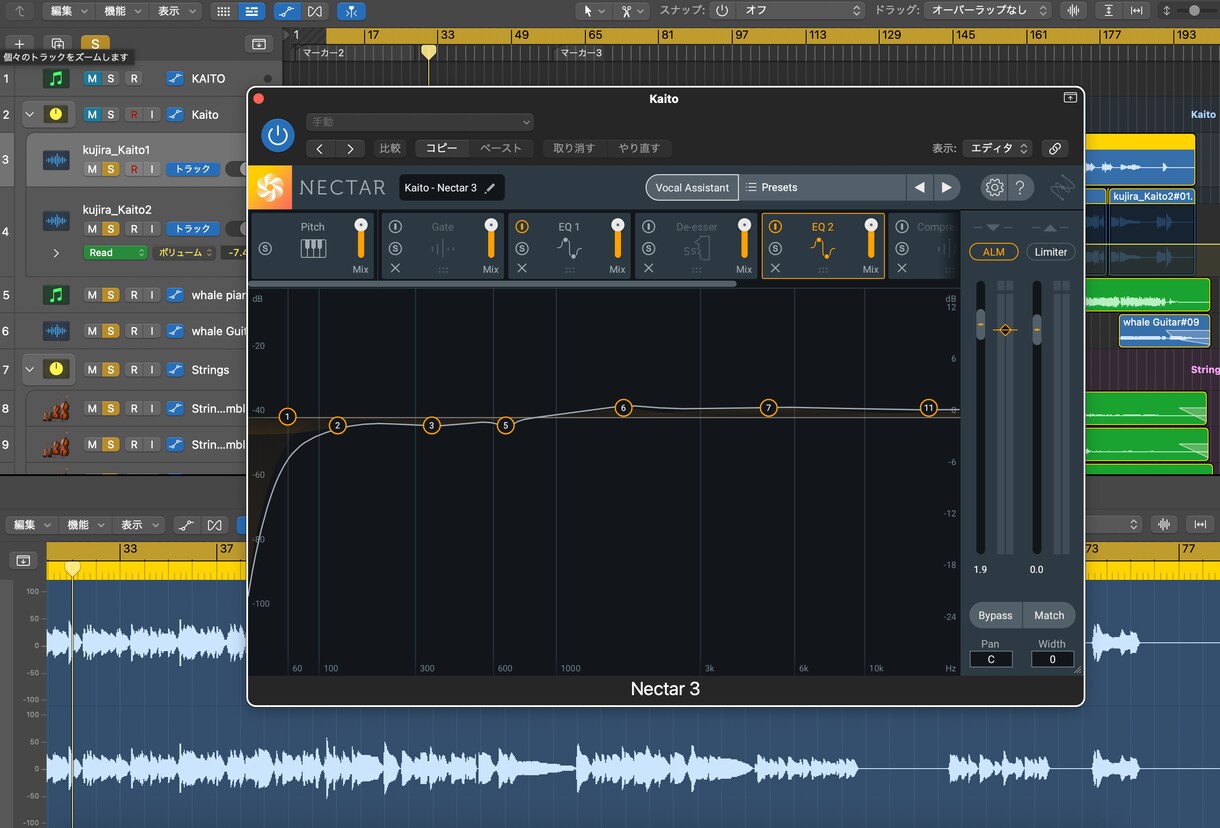This screenshot has height=828, width=1220.
Task: Click the input gain fader reading 1.9
Action: [981, 326]
